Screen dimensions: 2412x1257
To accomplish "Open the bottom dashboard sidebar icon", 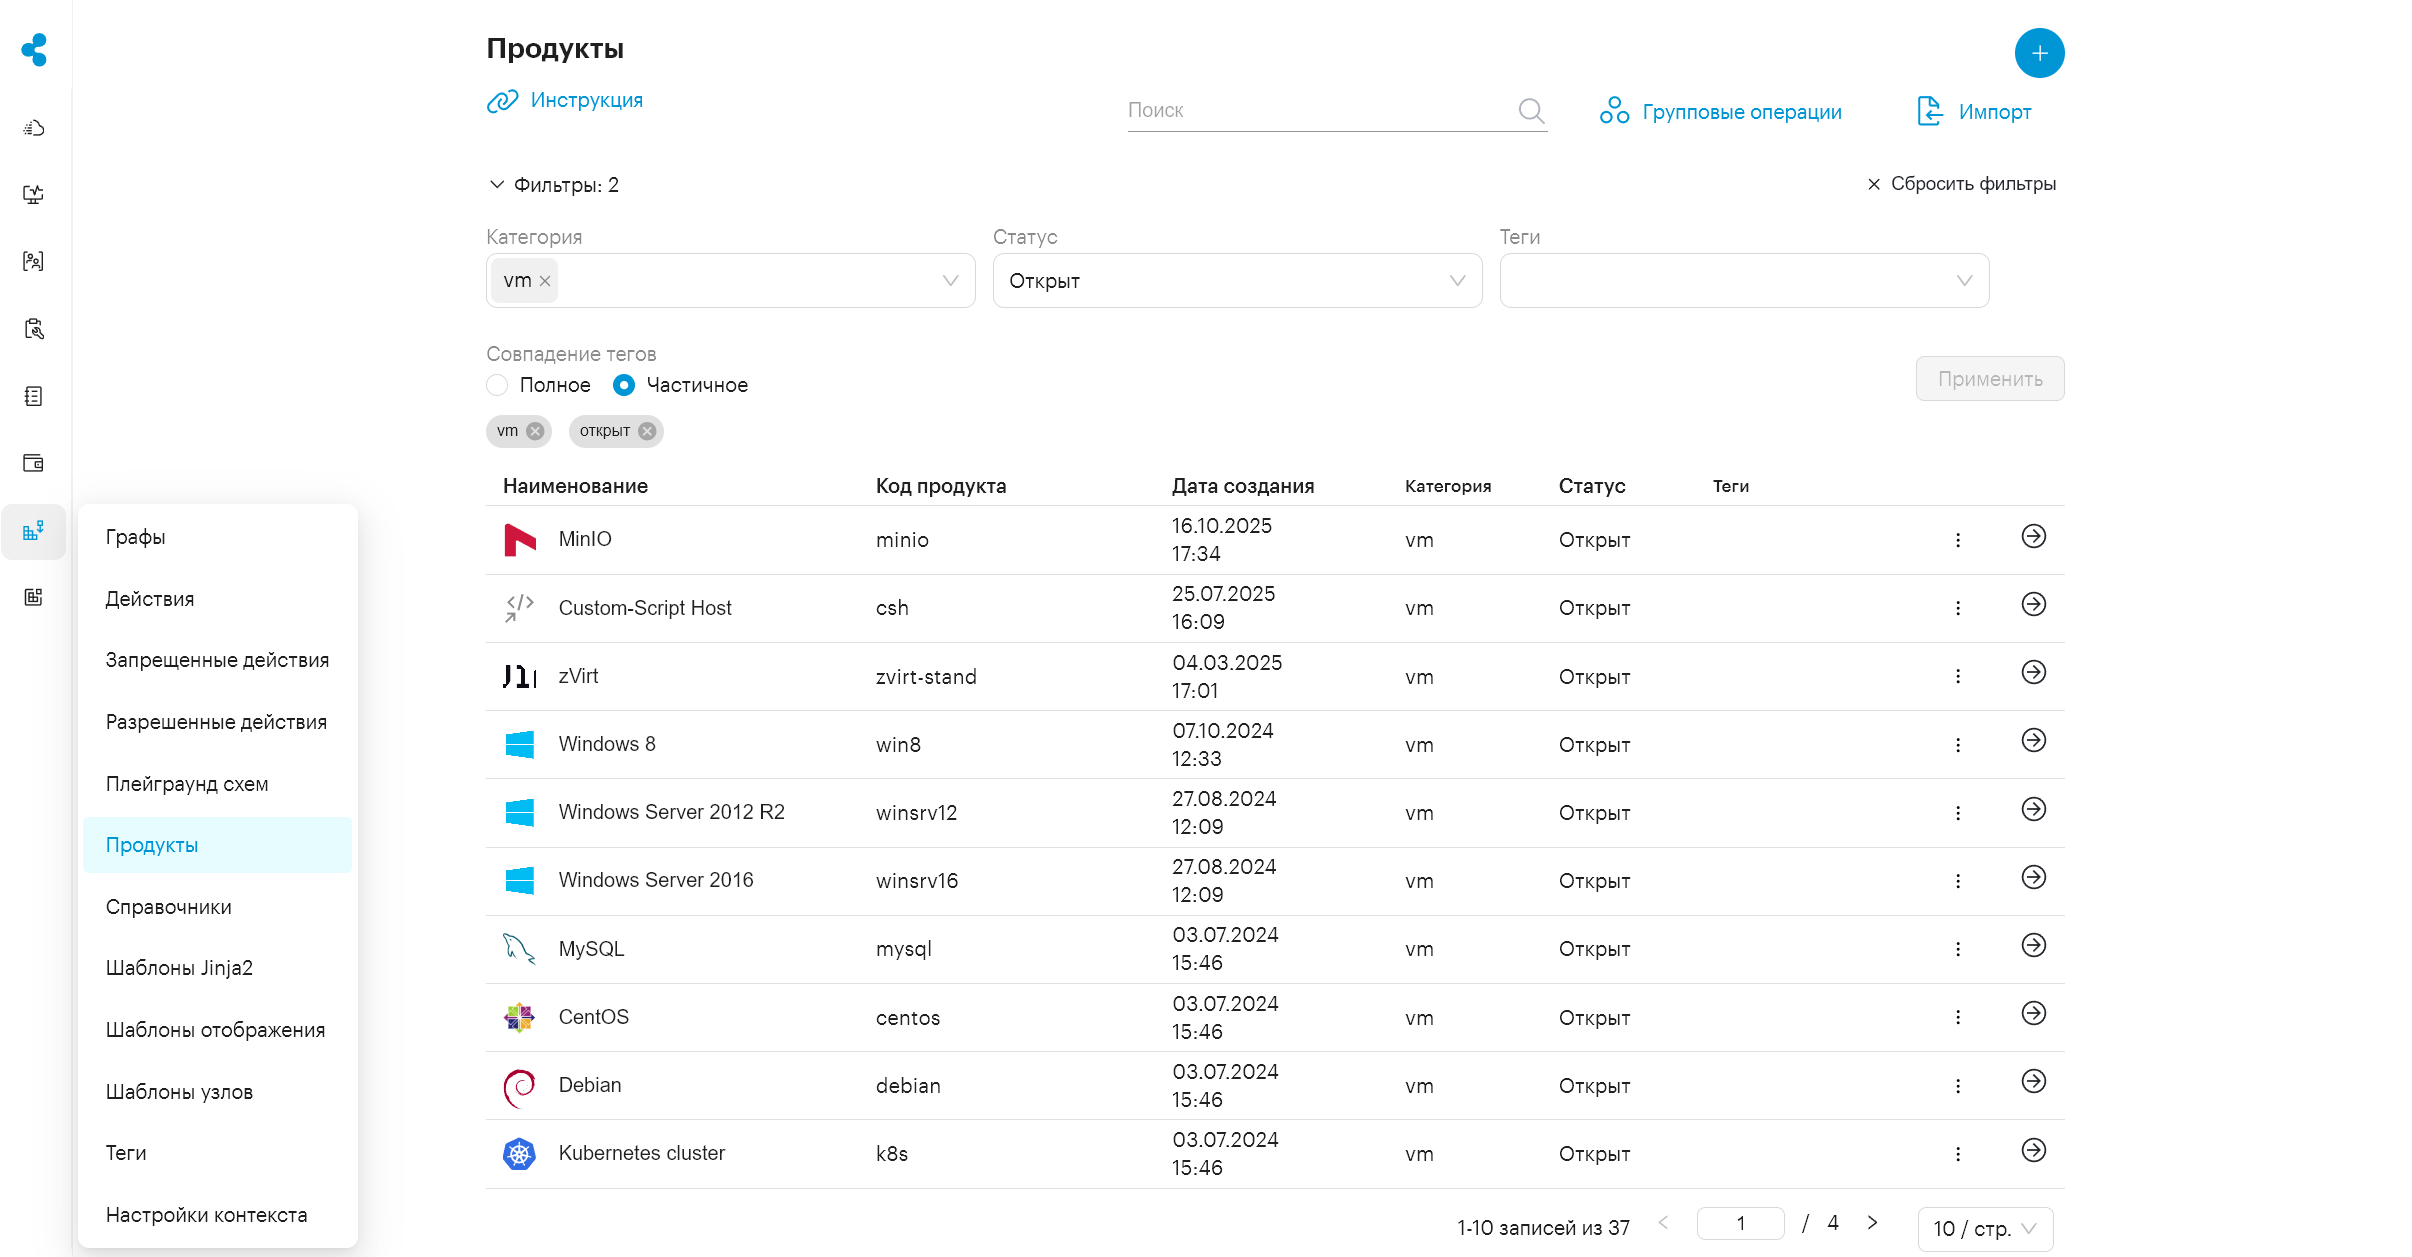I will (x=34, y=597).
